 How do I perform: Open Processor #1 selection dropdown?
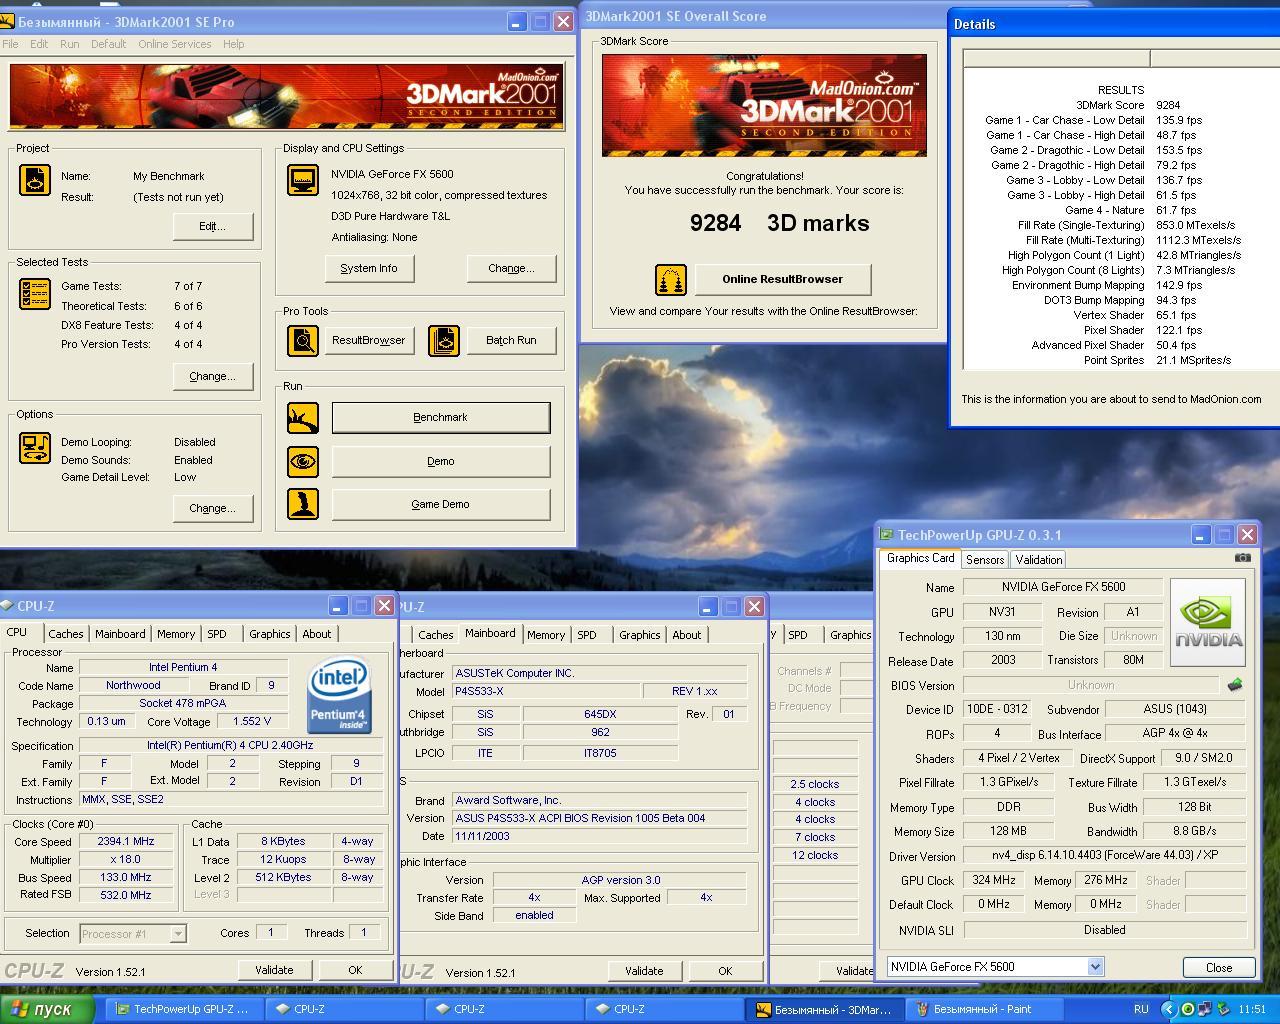133,933
